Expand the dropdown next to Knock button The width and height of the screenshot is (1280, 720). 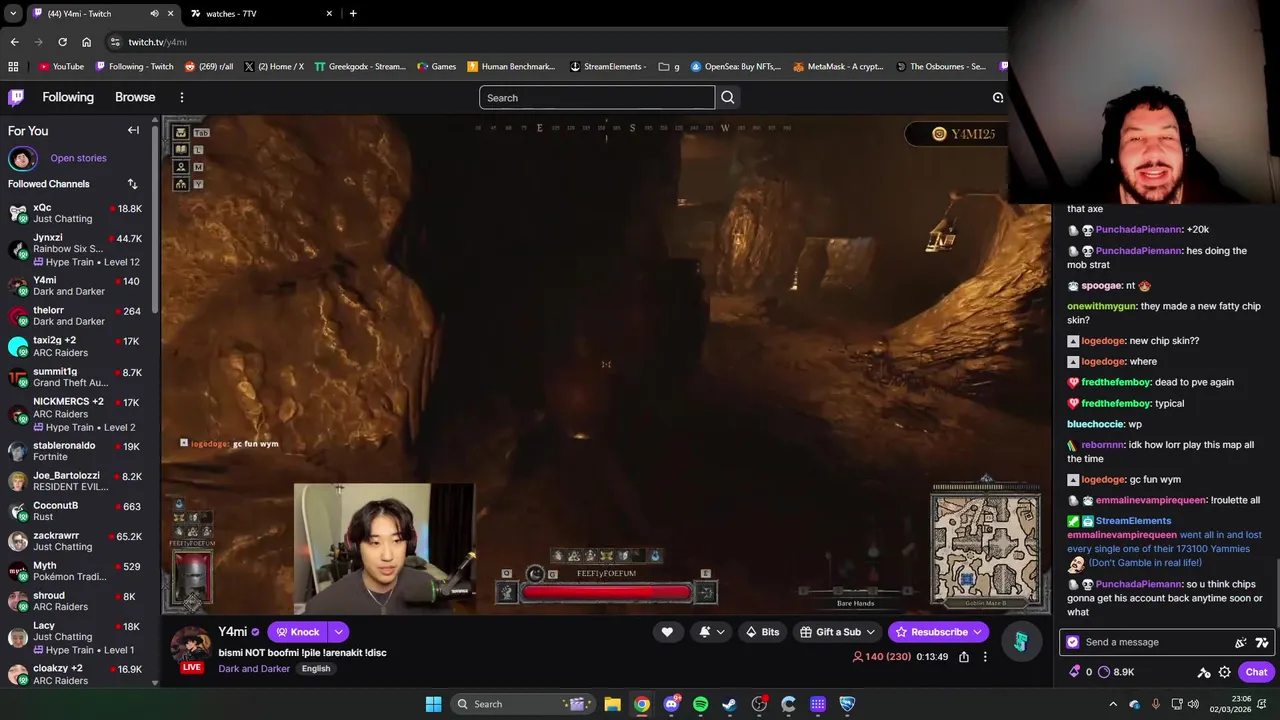tap(339, 632)
